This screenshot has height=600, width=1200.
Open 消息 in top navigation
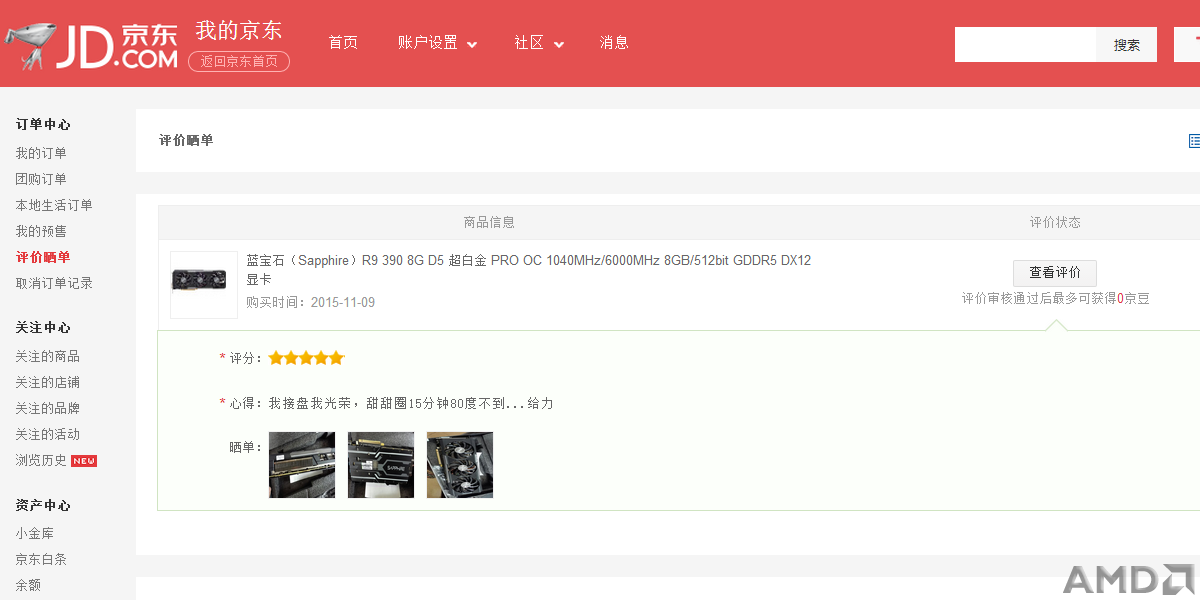click(614, 42)
